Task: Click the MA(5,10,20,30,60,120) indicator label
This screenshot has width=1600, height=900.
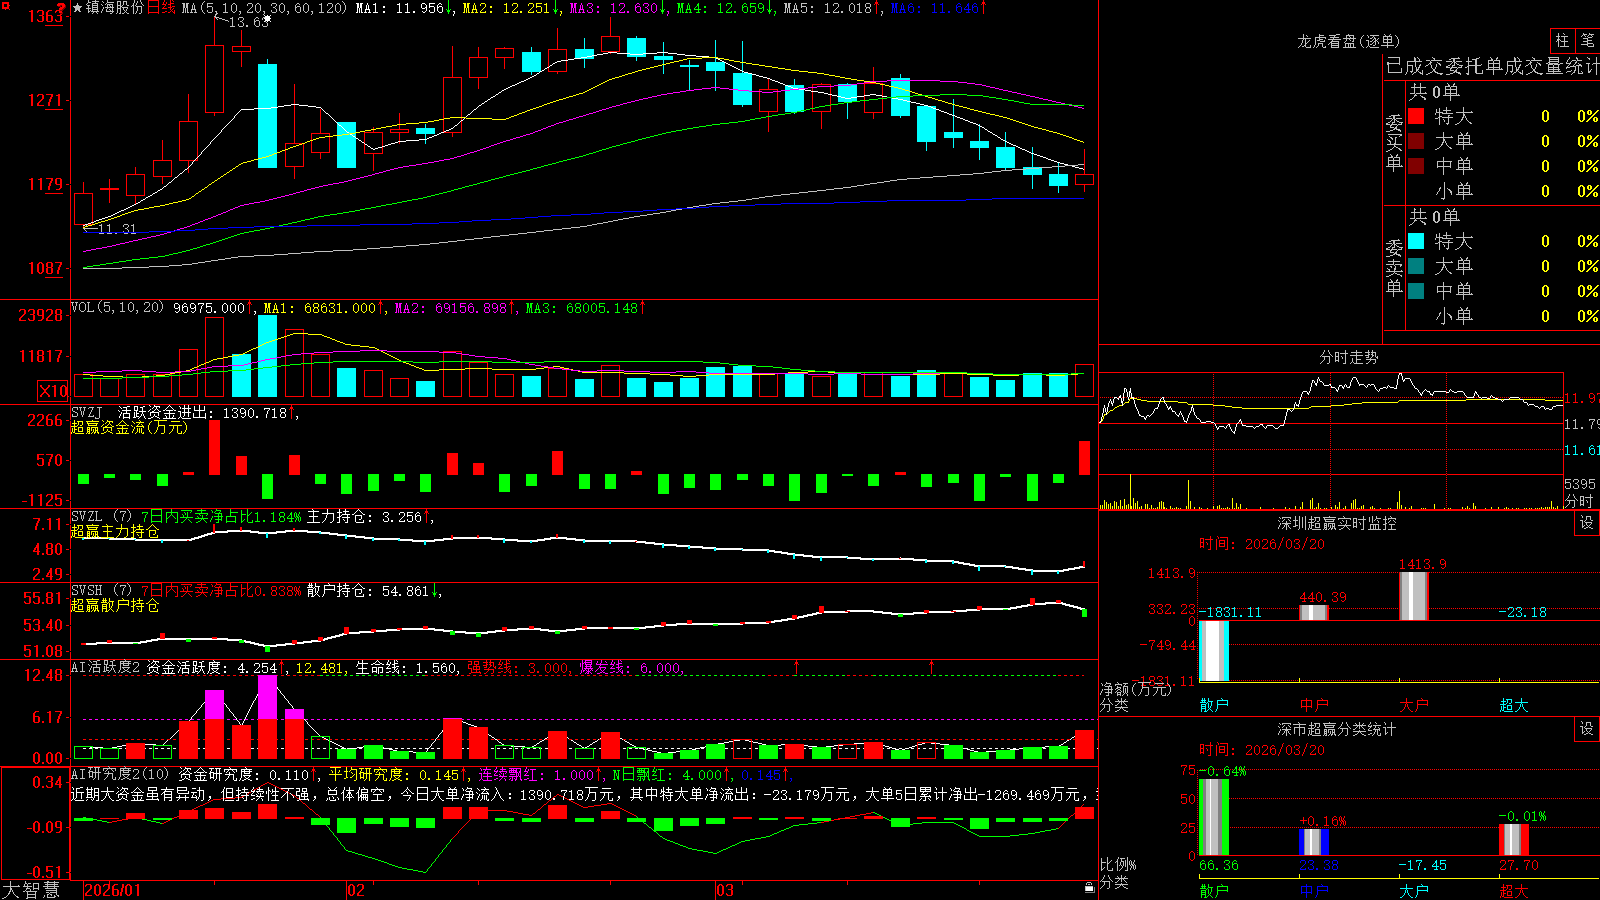Action: point(264,8)
